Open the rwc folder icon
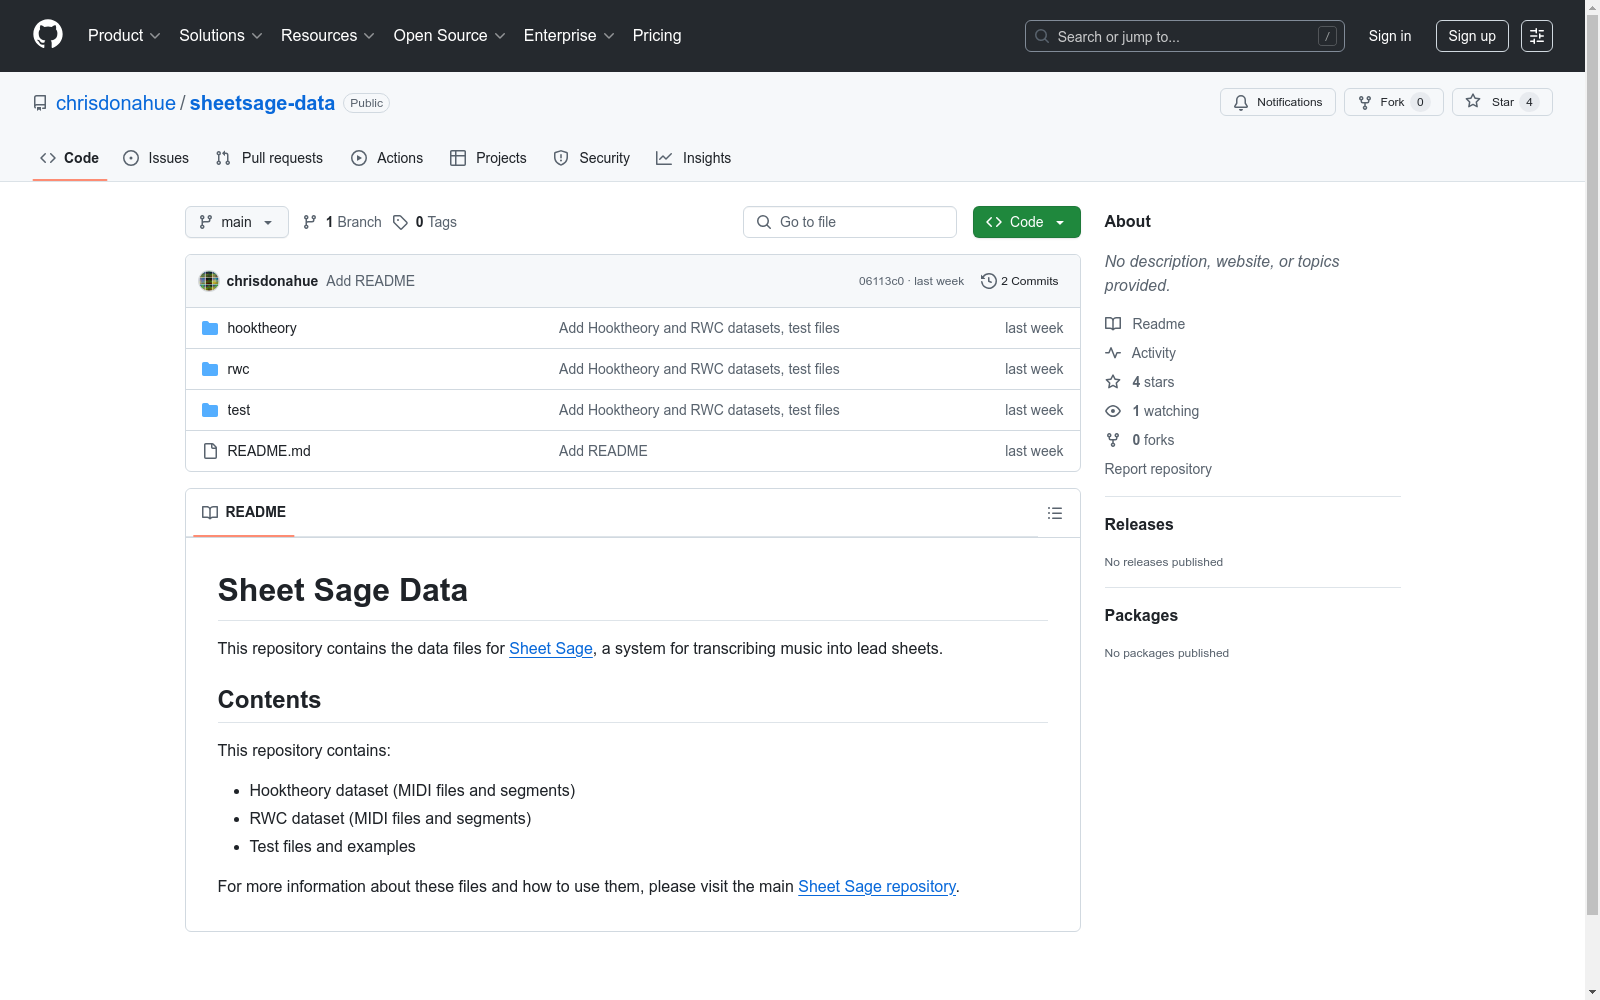The height and width of the screenshot is (1000, 1600). 210,369
